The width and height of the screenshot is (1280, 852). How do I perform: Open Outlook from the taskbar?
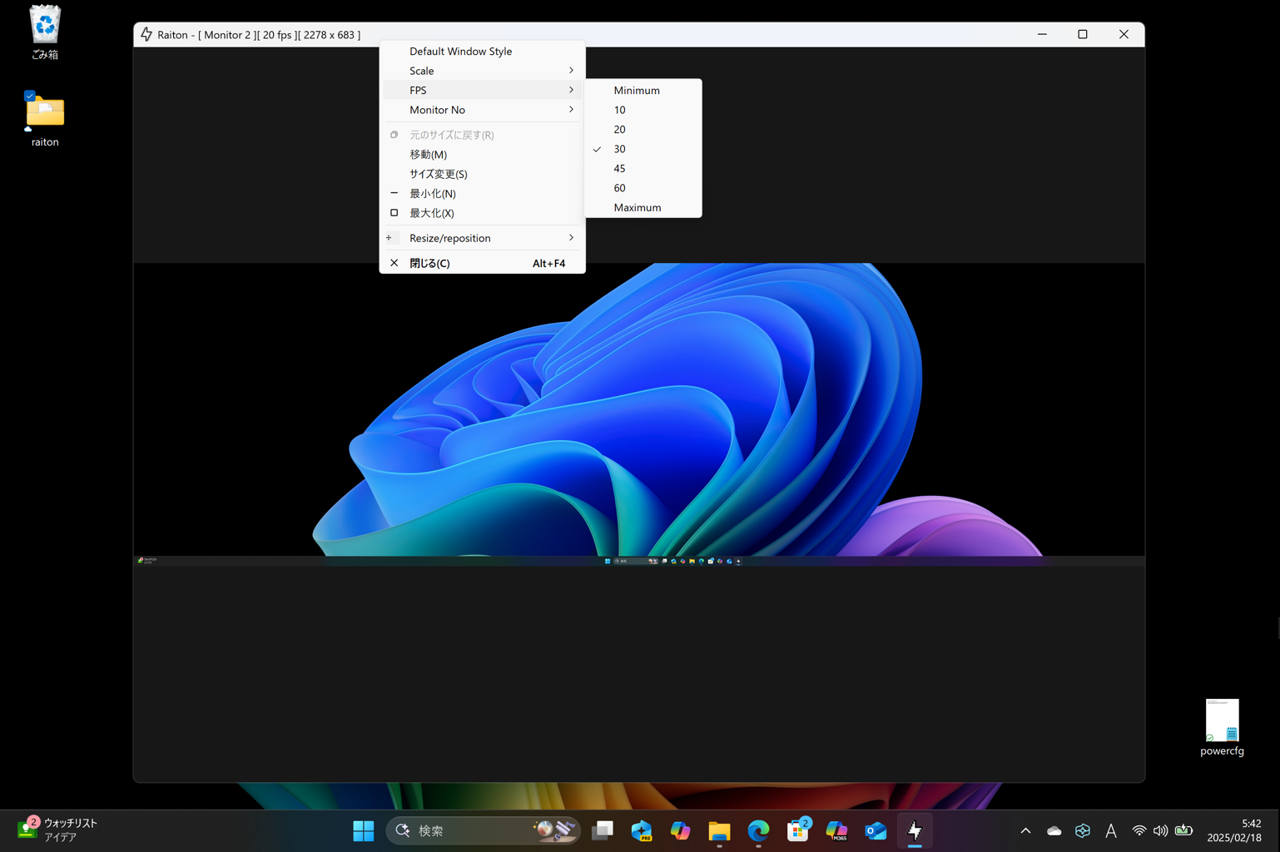point(876,830)
